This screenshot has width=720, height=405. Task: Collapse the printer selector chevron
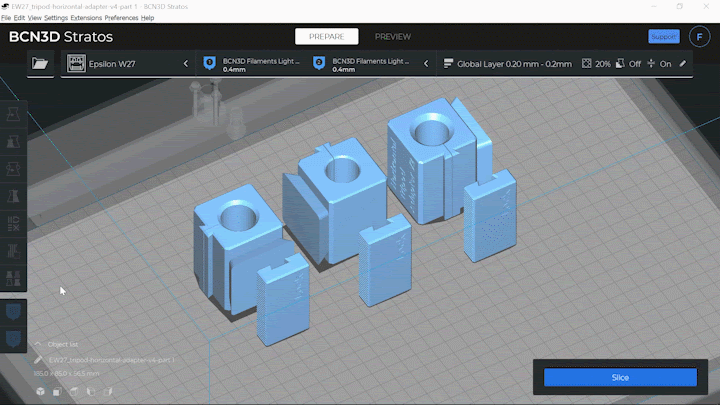point(186,63)
